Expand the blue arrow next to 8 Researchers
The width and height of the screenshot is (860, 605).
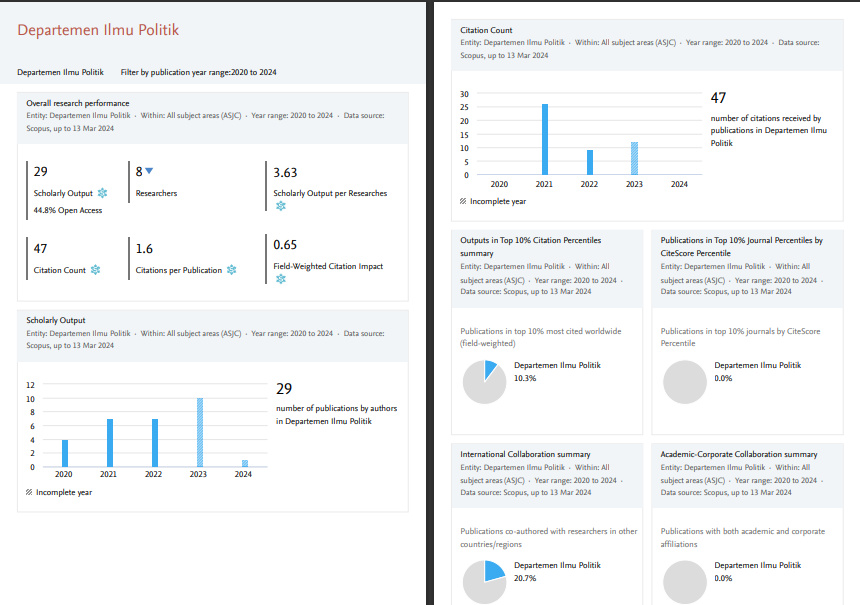click(x=149, y=171)
